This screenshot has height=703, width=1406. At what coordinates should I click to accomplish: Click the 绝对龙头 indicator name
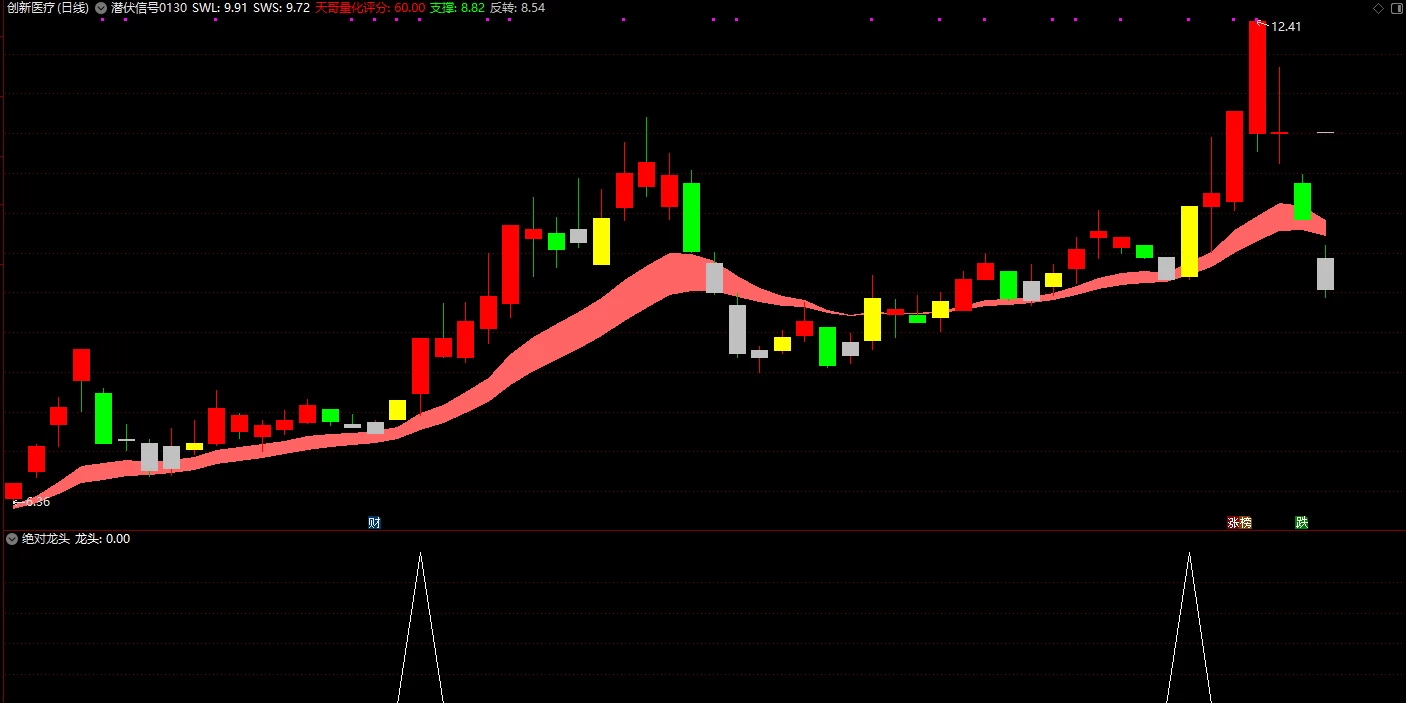(x=46, y=539)
